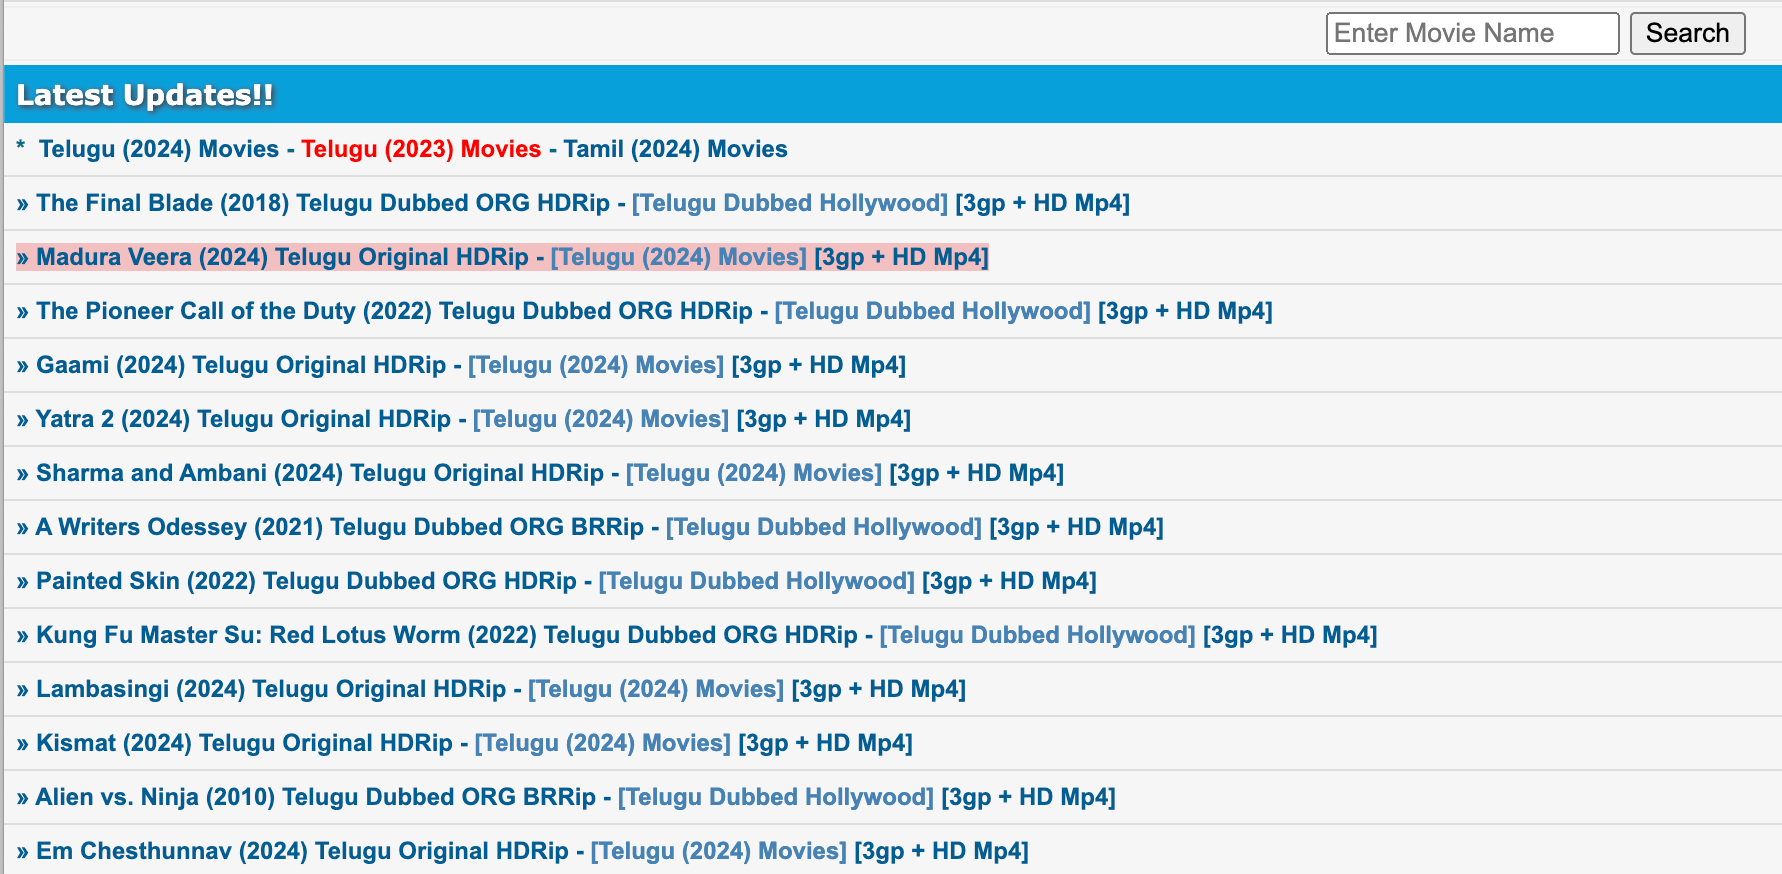This screenshot has width=1782, height=874.
Task: Open Telugu Dubbed Hollywood category beside Painted Skin
Action: click(757, 581)
